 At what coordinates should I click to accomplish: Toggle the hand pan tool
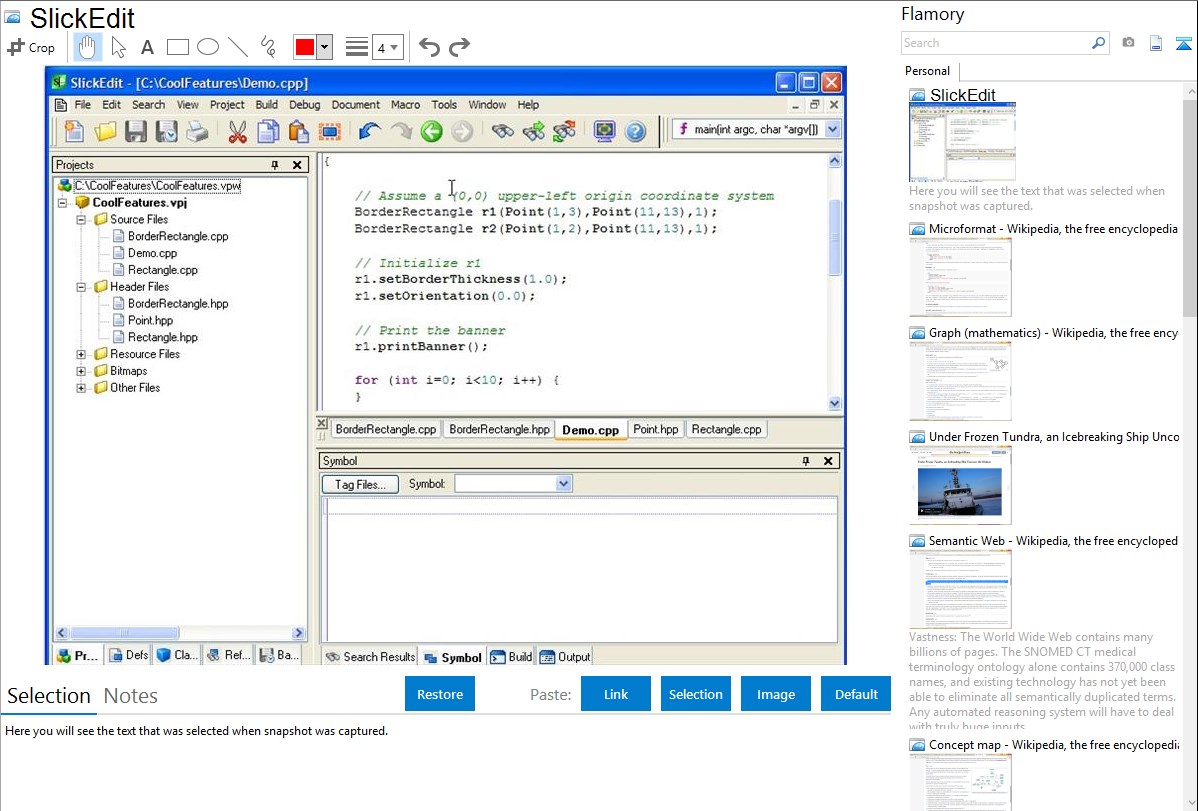click(88, 47)
